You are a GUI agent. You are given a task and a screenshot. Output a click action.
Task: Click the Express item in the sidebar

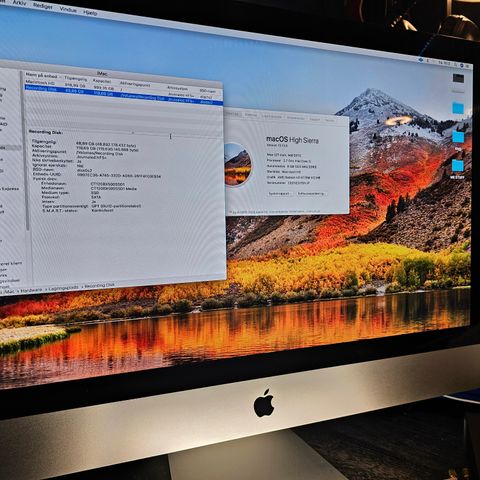[x=10, y=189]
